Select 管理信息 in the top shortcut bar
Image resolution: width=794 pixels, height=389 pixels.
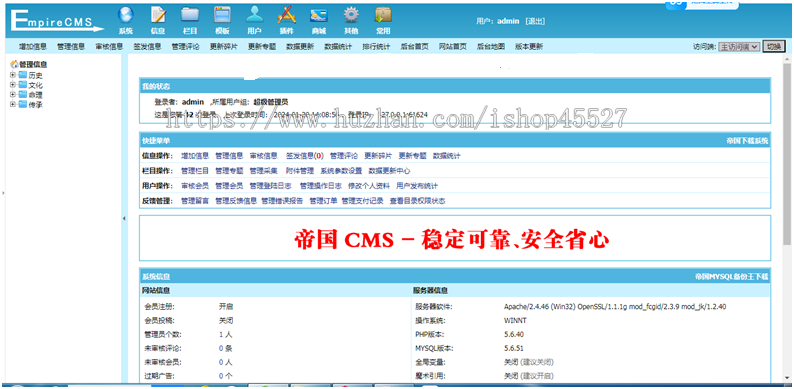71,47
